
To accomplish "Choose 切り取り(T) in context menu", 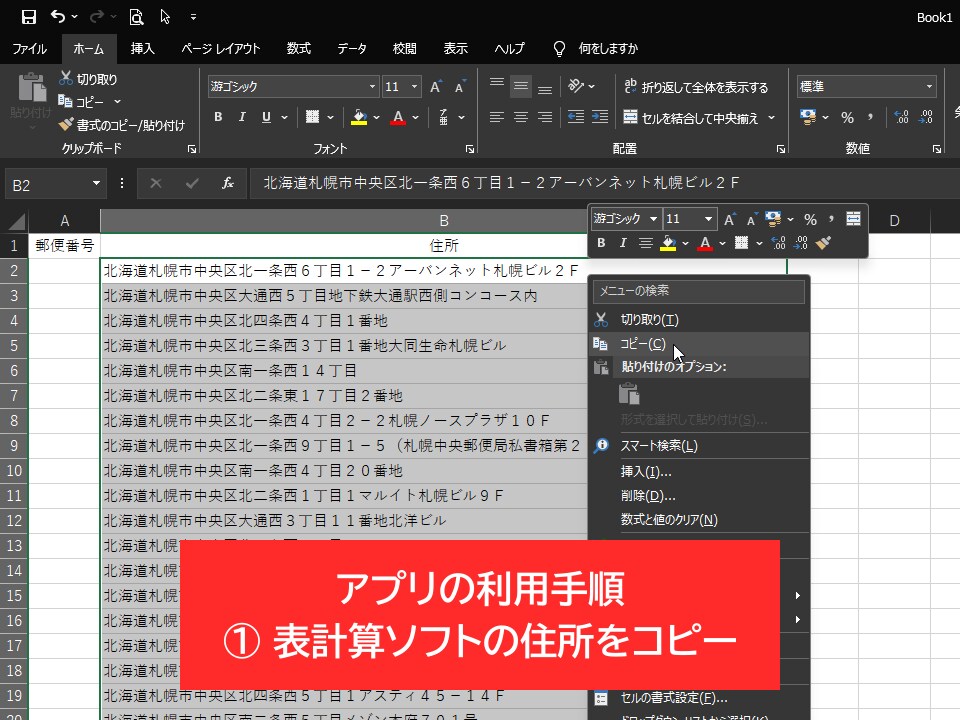I will pyautogui.click(x=699, y=320).
